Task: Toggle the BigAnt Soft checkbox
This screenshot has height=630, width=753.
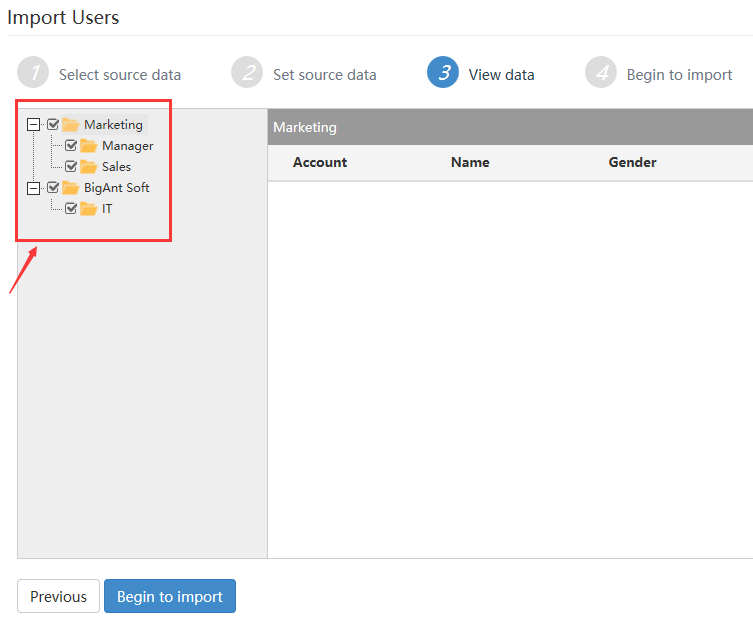Action: pos(53,187)
